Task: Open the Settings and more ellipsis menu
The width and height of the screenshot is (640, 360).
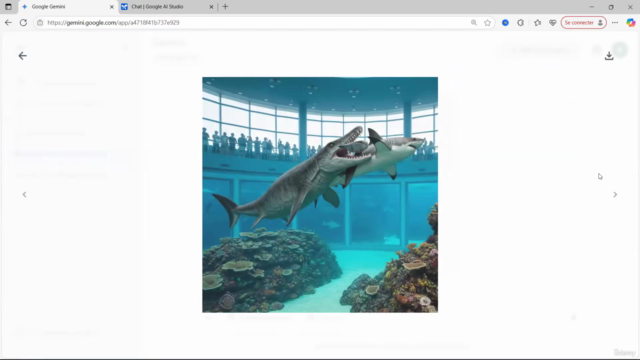Action: click(x=615, y=22)
